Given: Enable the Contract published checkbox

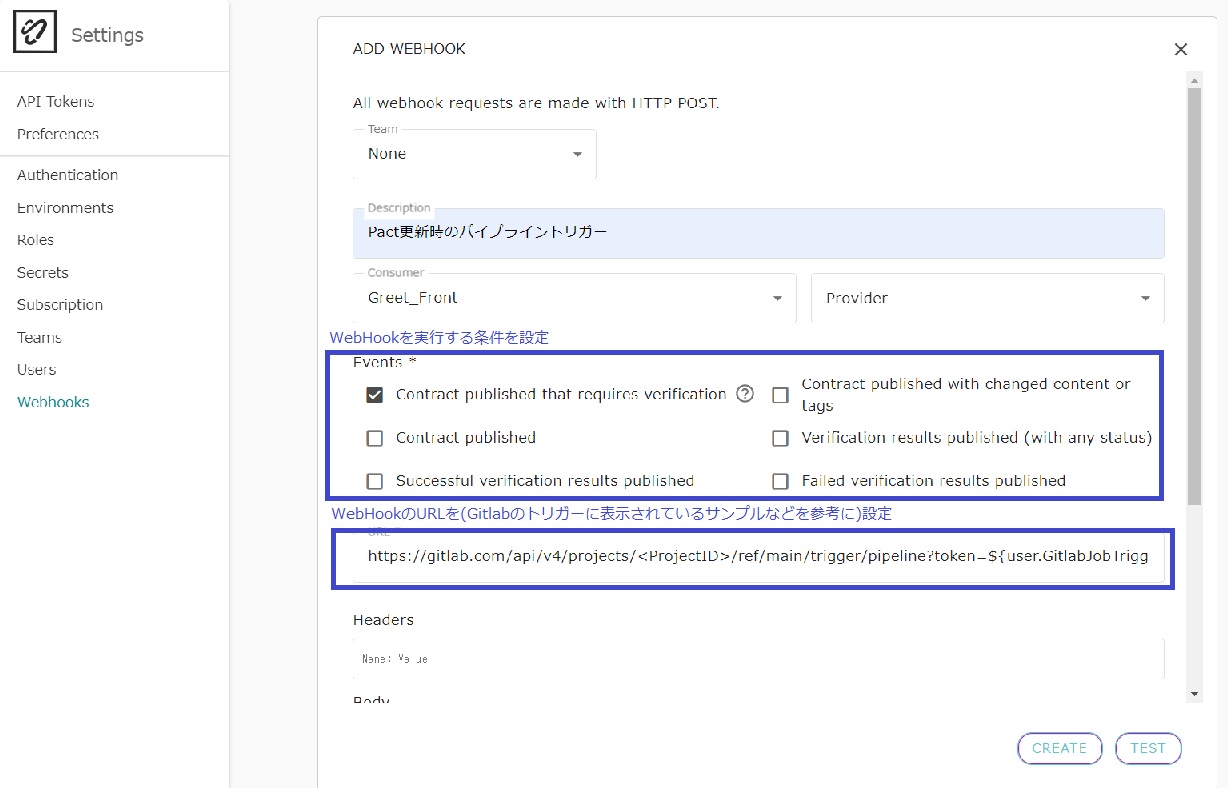Looking at the screenshot, I should [x=375, y=438].
